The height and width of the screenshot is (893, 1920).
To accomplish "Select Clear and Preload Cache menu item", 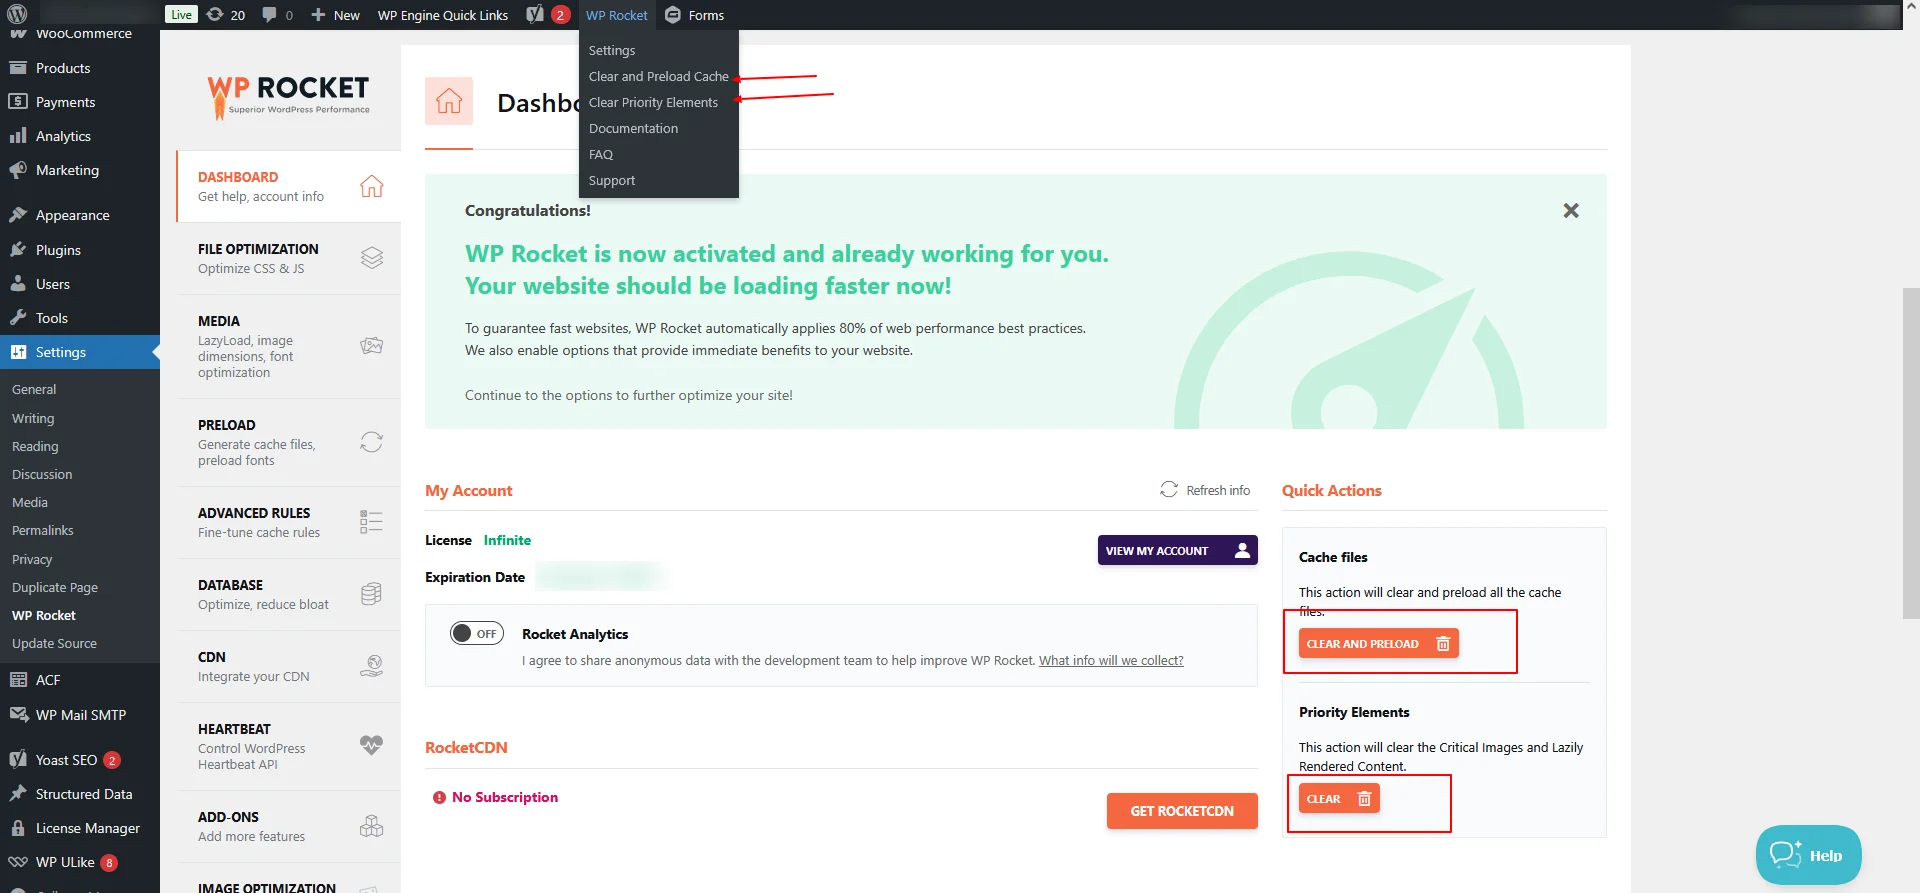I will coord(658,76).
